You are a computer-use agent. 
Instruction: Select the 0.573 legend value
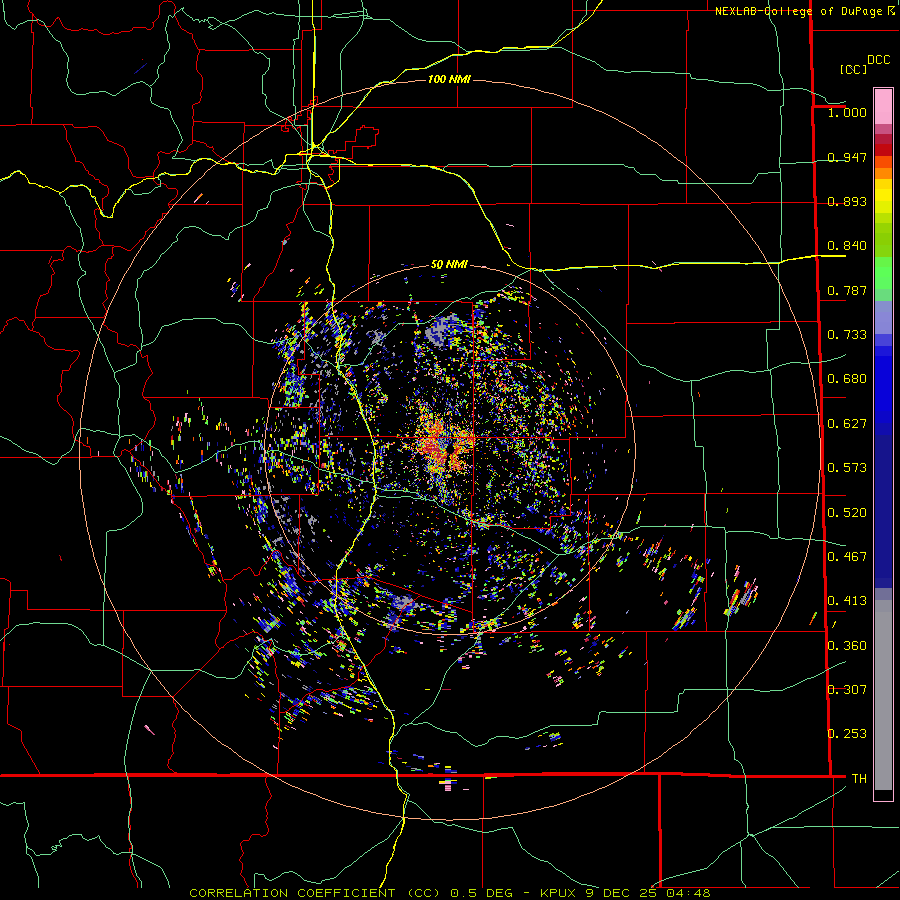pos(847,468)
